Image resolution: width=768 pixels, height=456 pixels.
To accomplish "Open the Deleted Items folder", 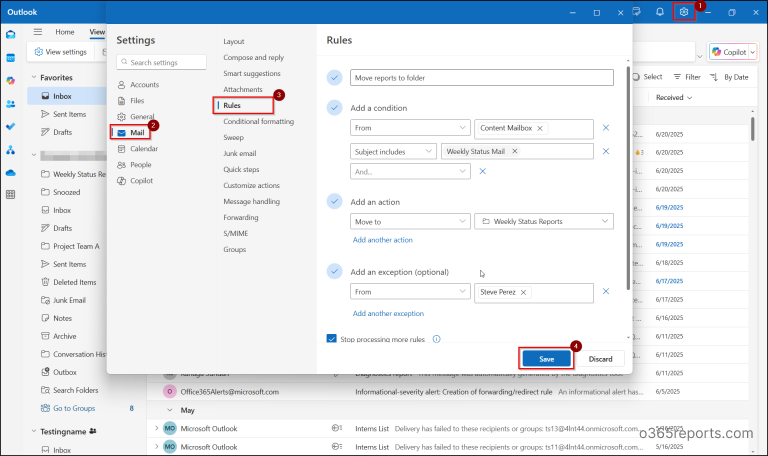I will pyautogui.click(x=69, y=282).
